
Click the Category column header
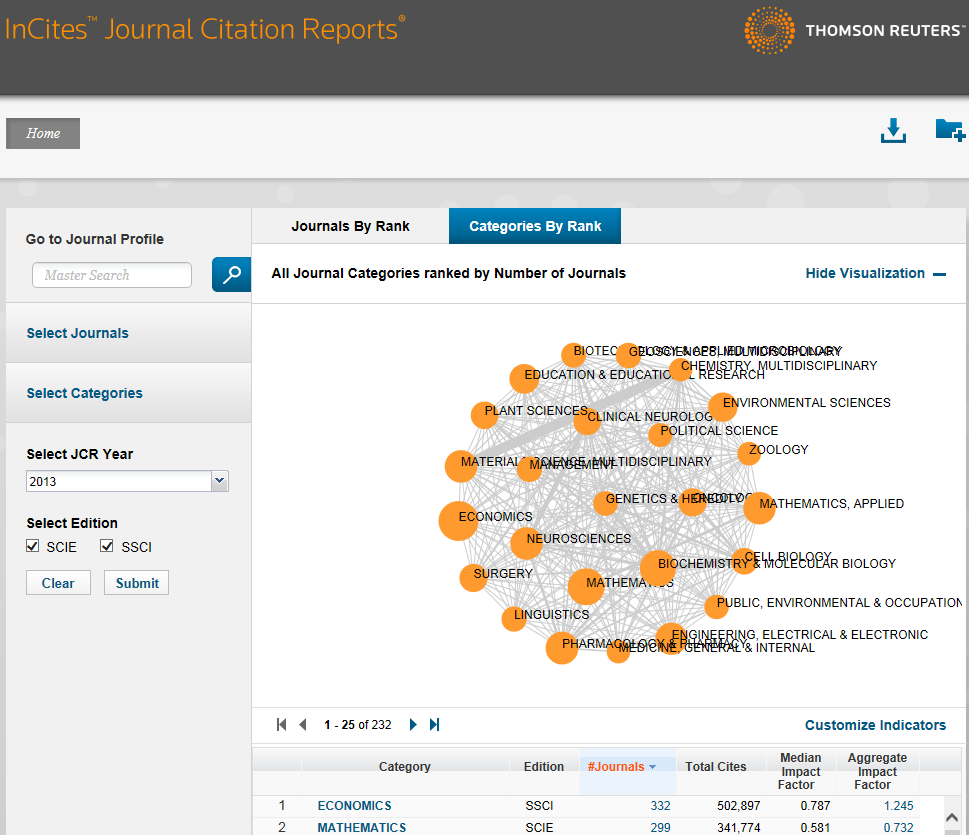tap(404, 766)
